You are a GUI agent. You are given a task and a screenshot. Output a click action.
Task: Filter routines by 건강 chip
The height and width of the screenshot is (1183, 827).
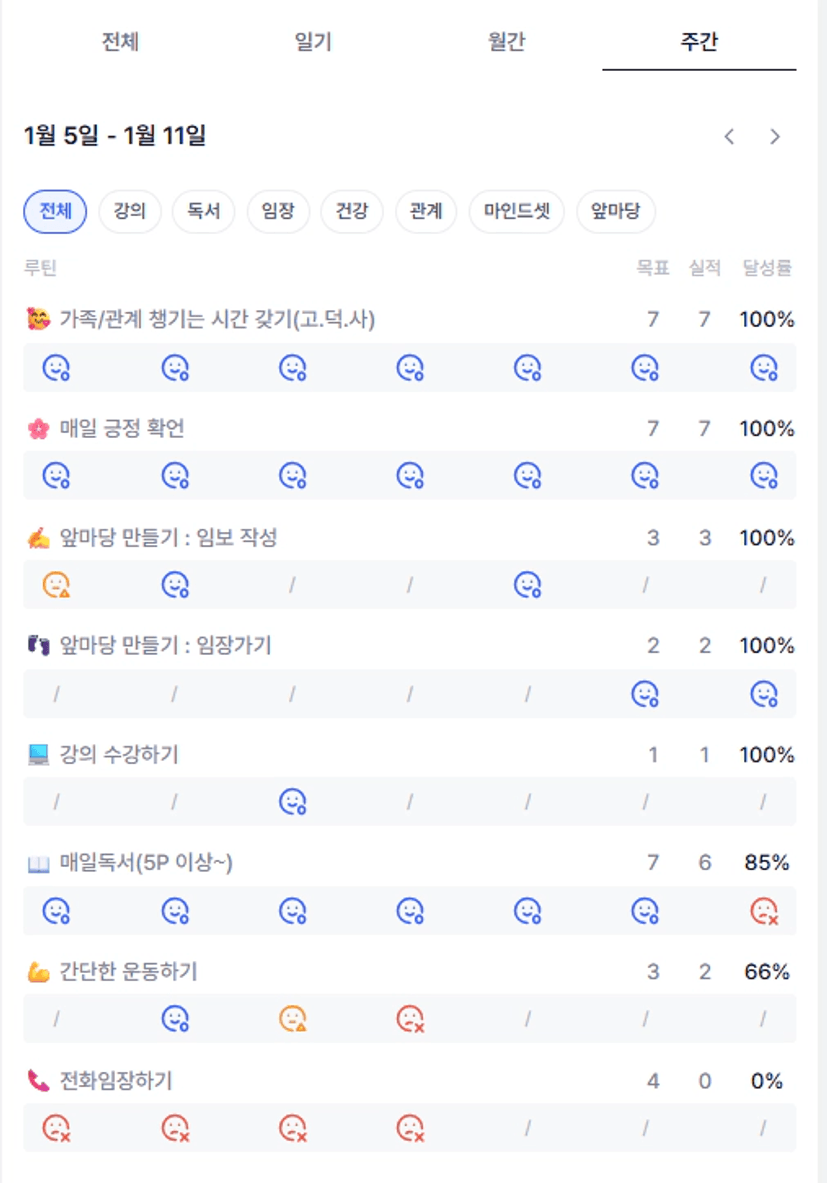[x=351, y=212]
